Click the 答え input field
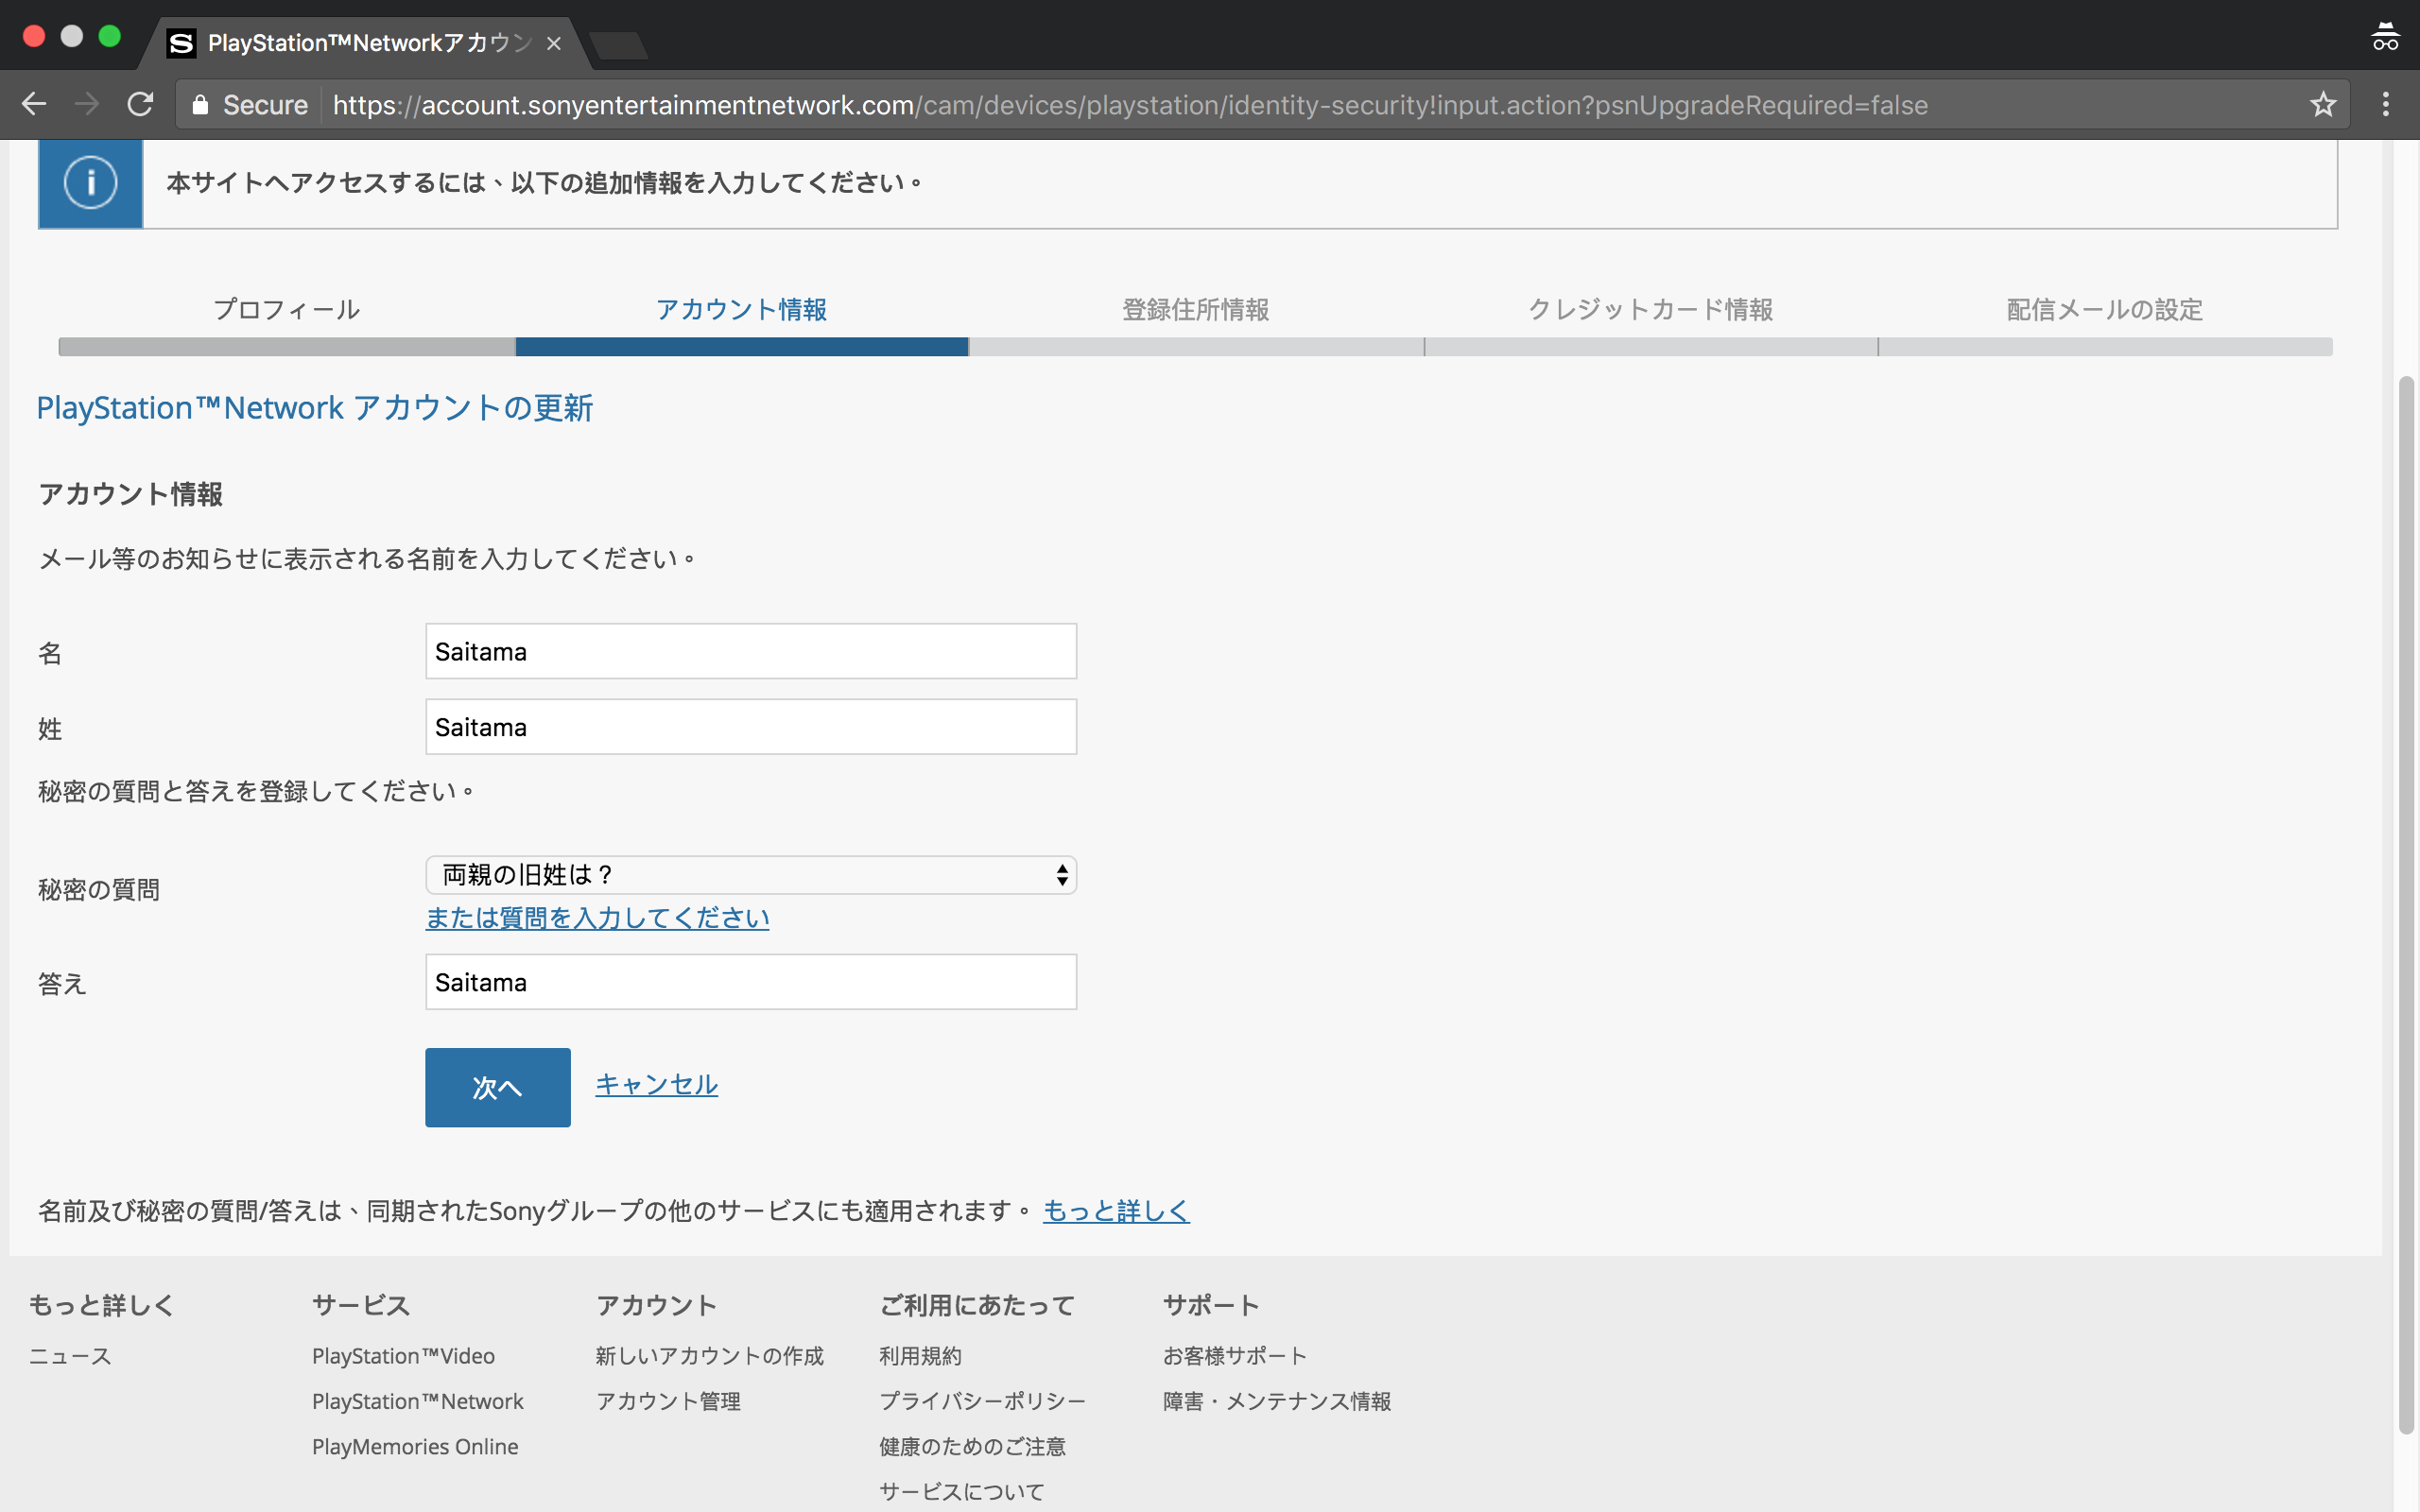Screen dimensions: 2420x1512 click(751, 982)
